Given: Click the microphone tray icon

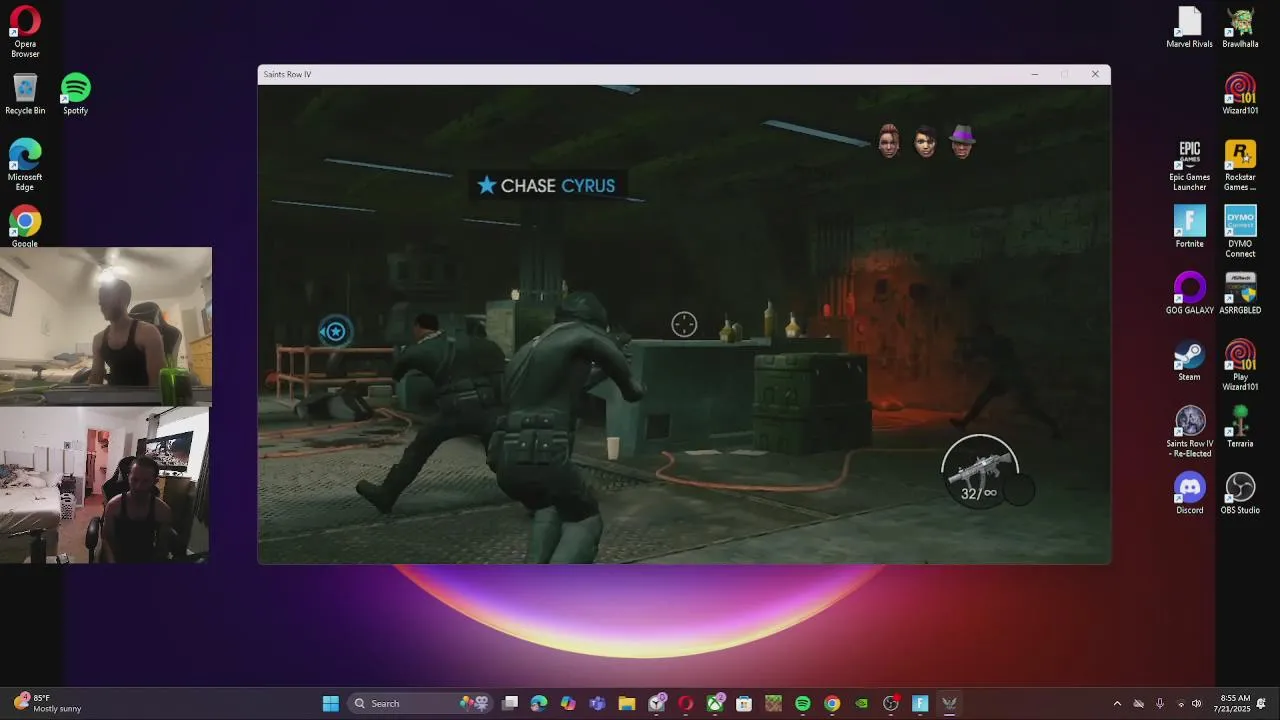Looking at the screenshot, I should coord(1159,704).
